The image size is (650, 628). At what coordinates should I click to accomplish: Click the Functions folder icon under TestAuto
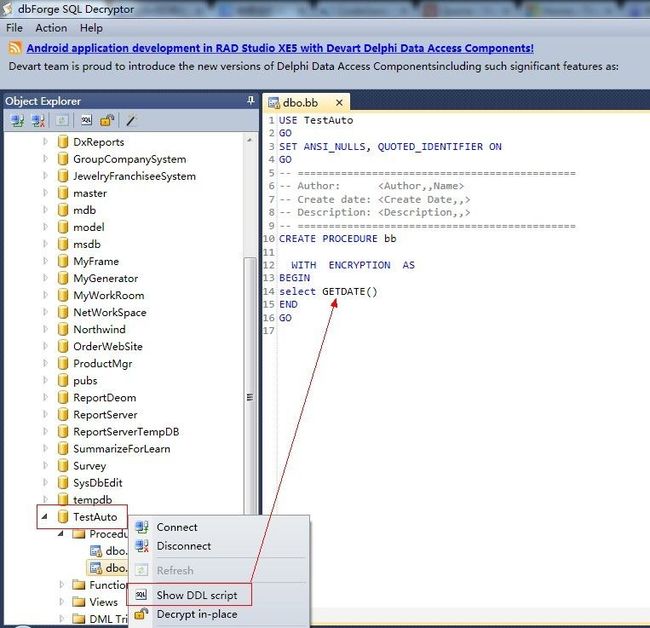[78, 585]
